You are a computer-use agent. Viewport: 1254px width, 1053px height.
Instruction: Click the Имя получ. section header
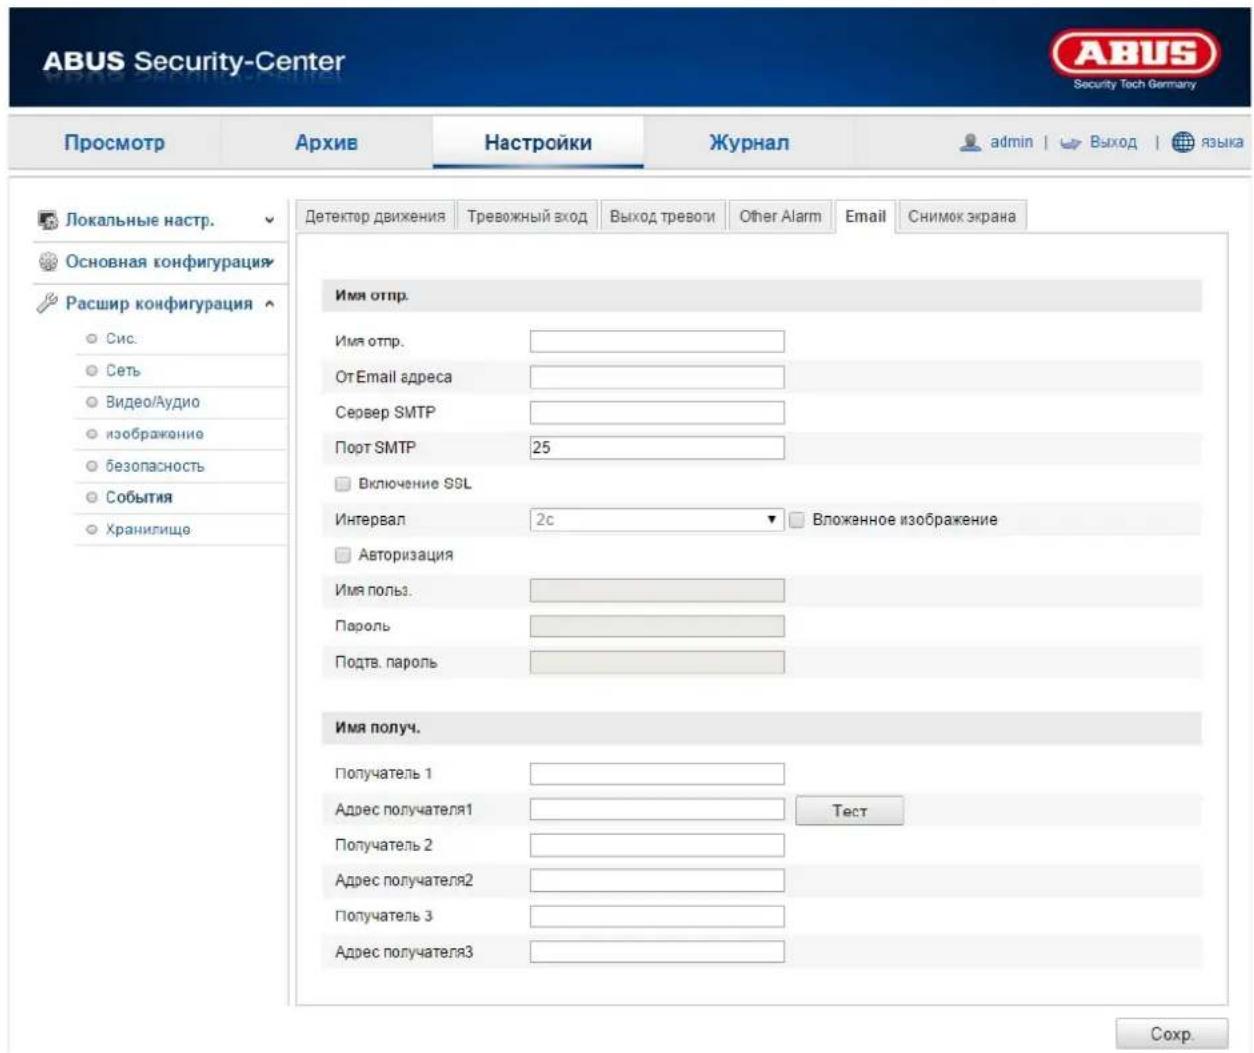point(762,728)
